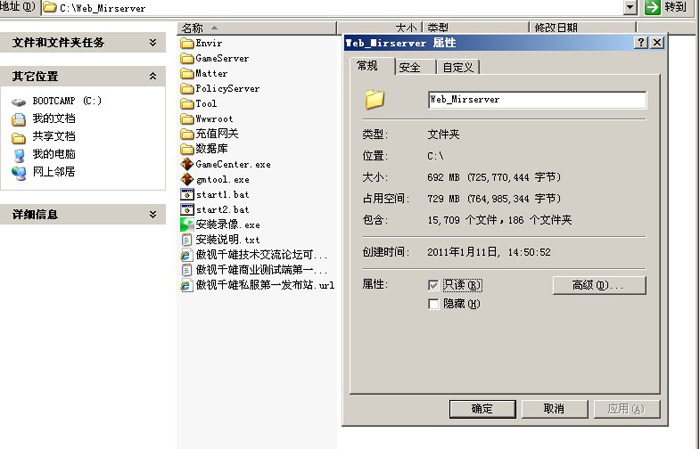Expand the 详细信息 panel
This screenshot has width=700, height=449.
[152, 214]
